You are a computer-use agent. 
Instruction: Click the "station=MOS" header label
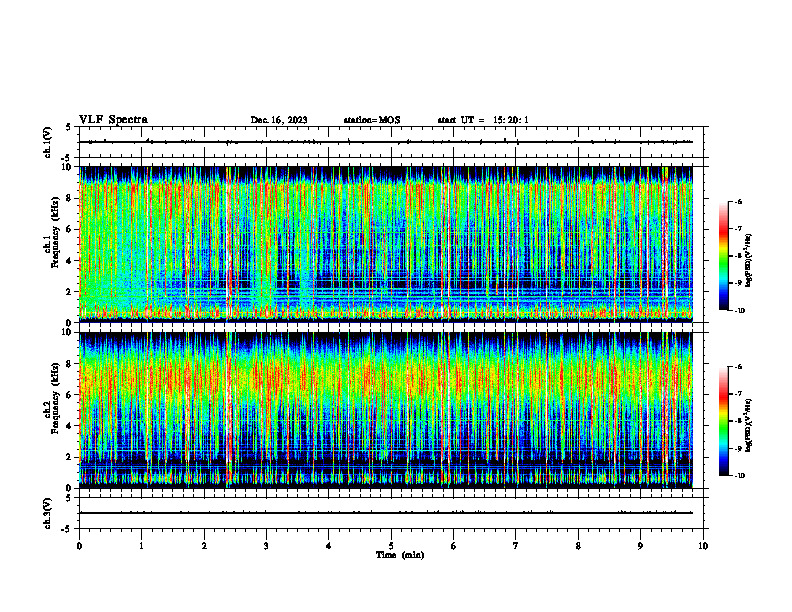372,120
